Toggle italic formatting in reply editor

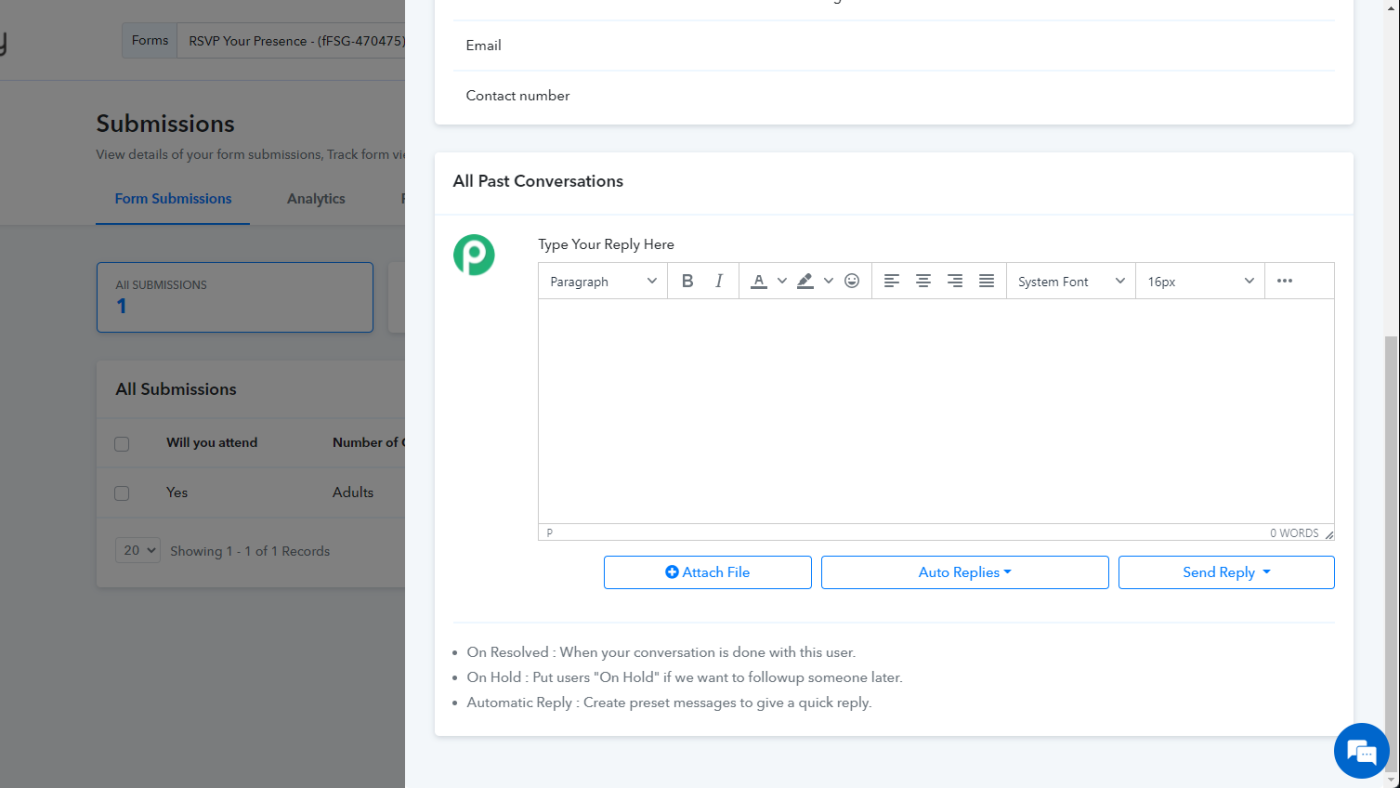point(719,281)
